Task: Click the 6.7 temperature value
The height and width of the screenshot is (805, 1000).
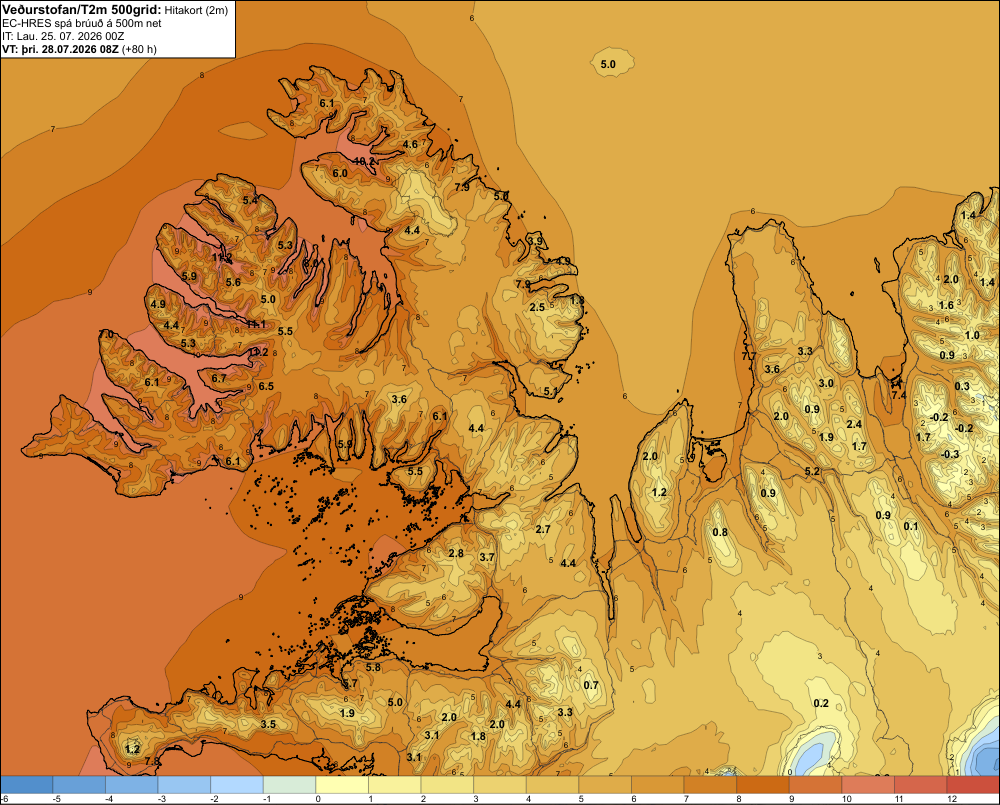Action: tap(219, 378)
